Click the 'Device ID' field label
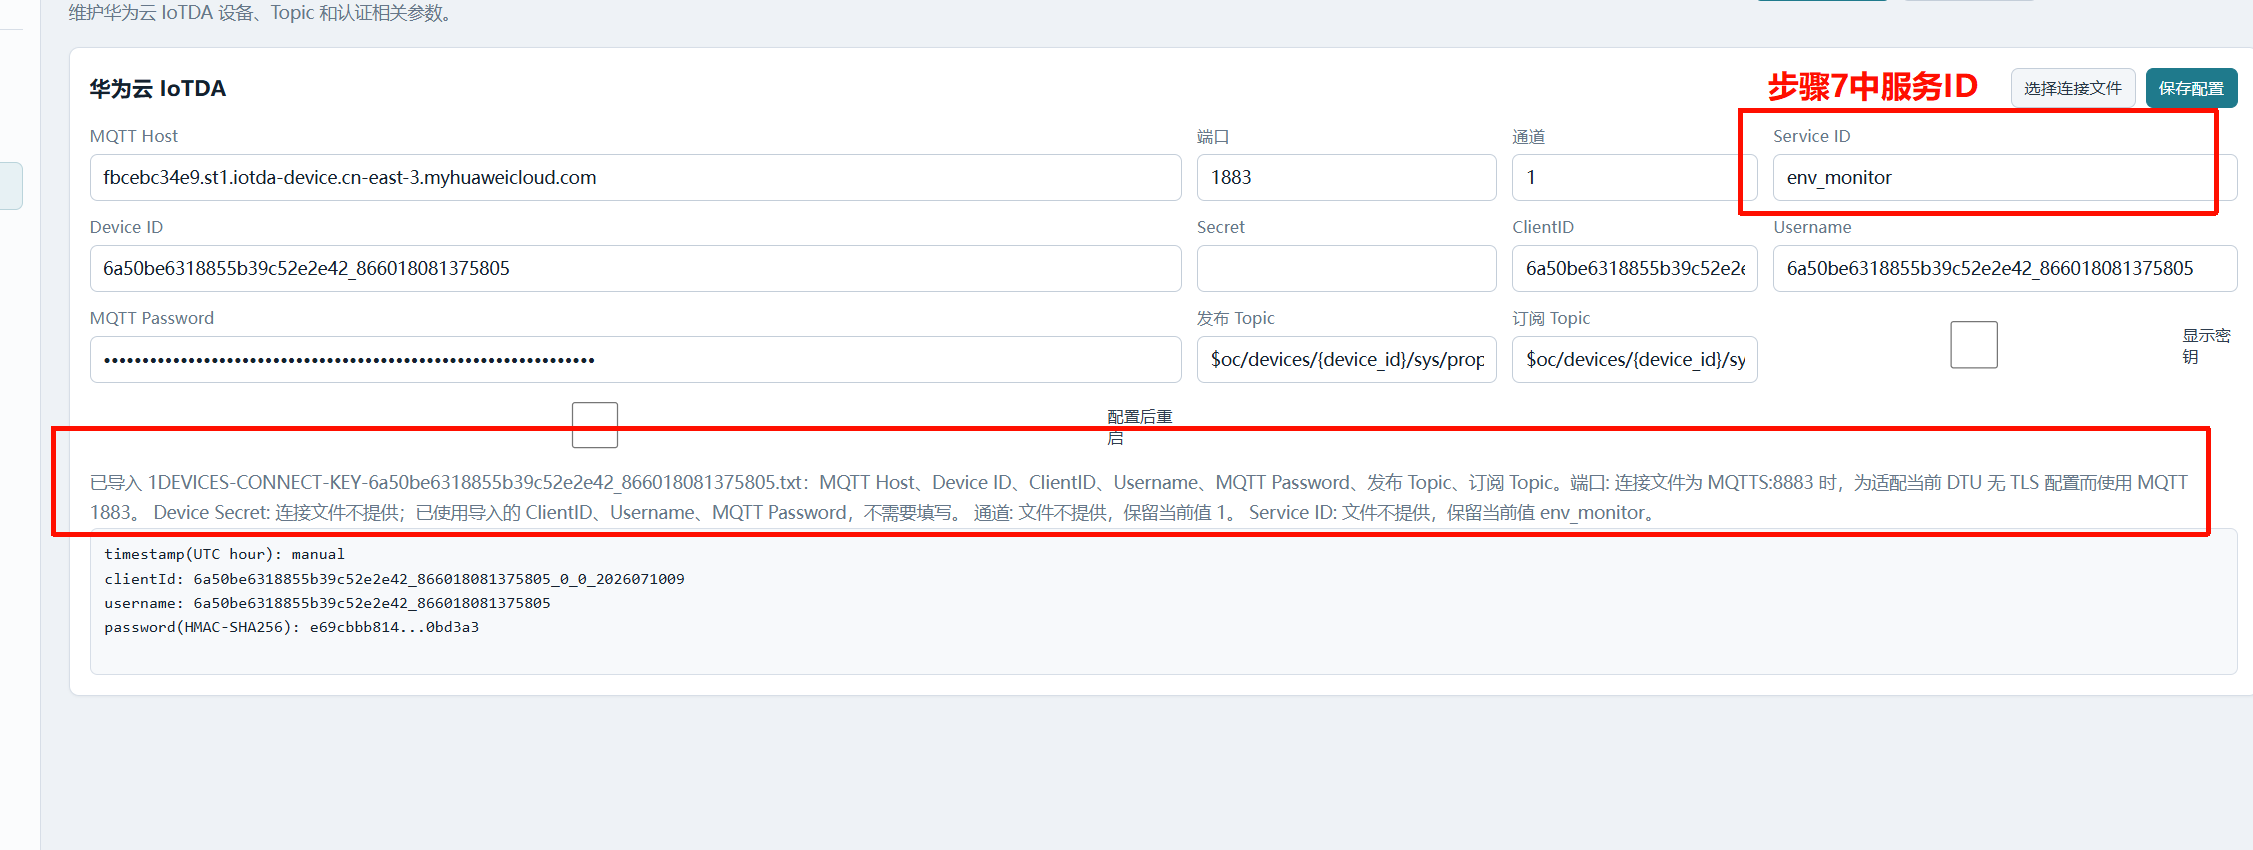 [x=126, y=227]
